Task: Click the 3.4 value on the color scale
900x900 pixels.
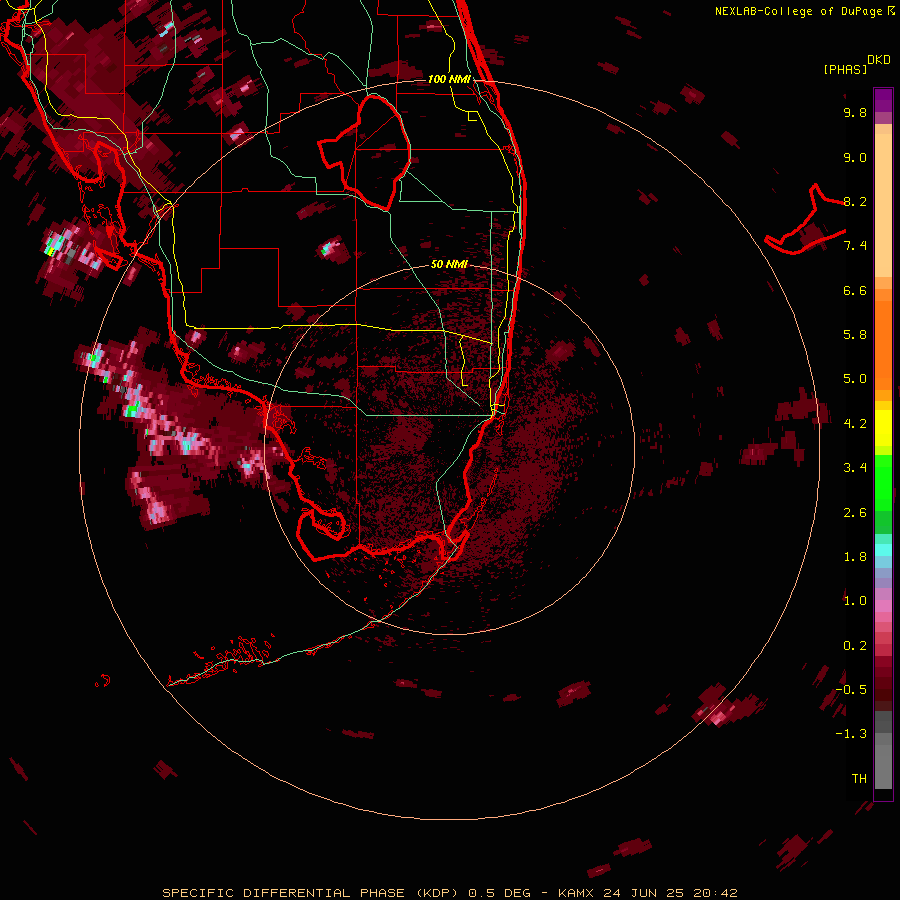Action: point(855,468)
